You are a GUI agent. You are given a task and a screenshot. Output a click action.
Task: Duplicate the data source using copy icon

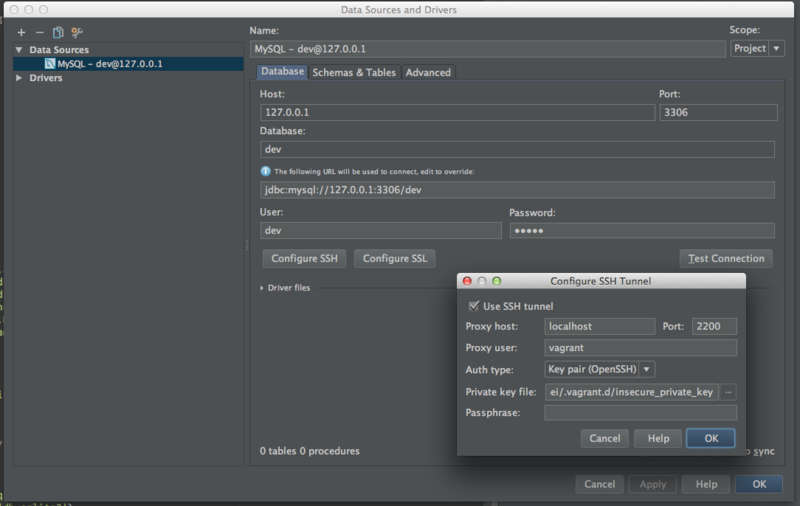click(58, 33)
